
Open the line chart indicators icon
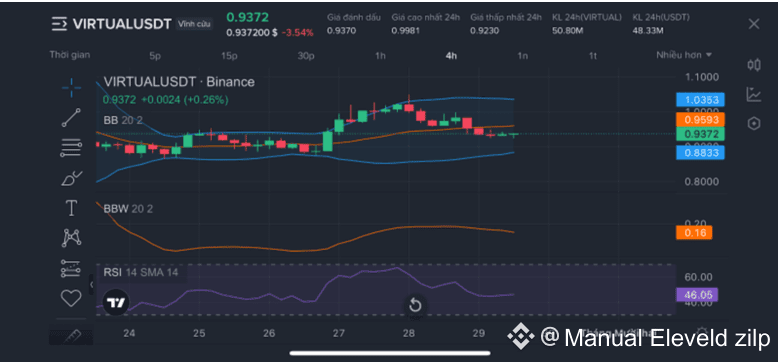click(x=754, y=94)
